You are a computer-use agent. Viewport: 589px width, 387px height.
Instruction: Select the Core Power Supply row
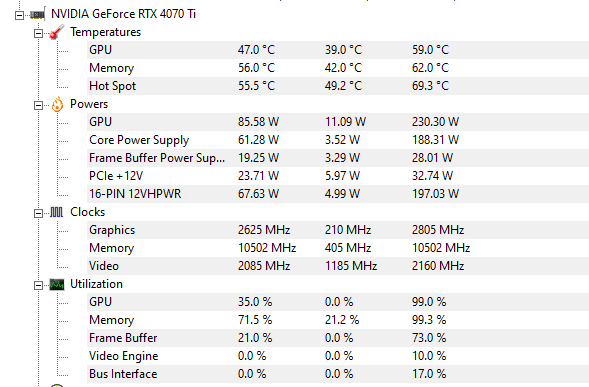(338, 140)
